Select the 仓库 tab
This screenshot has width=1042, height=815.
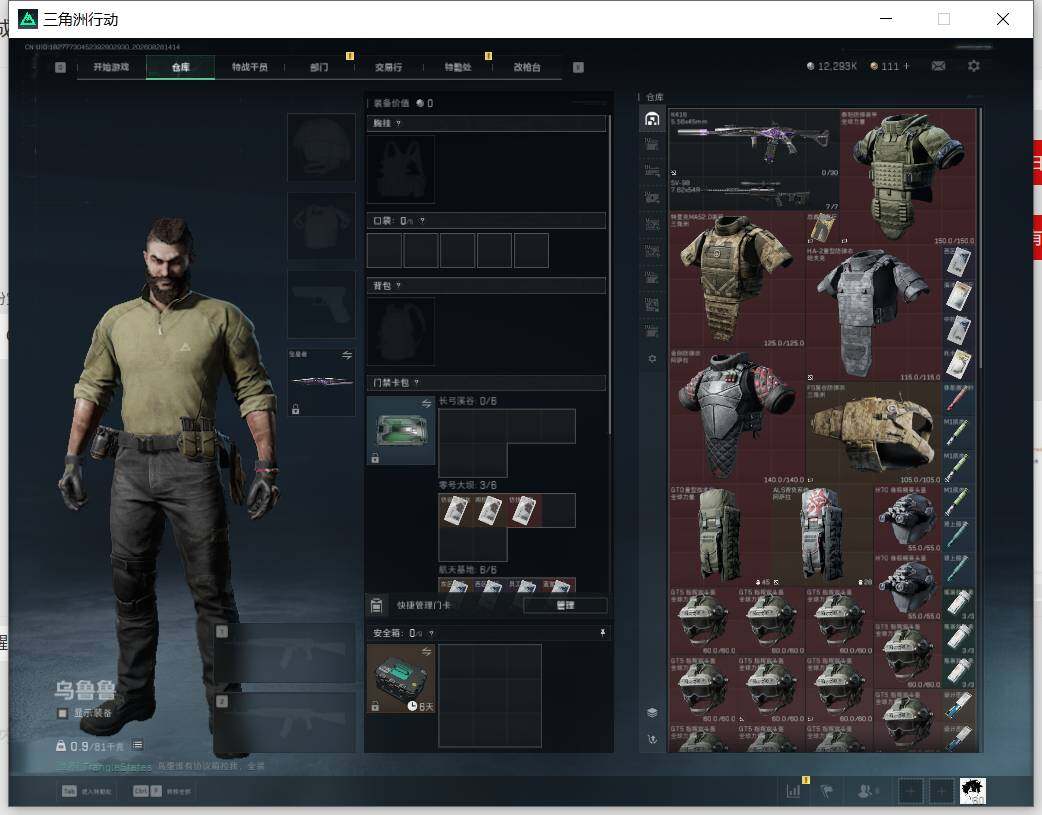pos(181,67)
